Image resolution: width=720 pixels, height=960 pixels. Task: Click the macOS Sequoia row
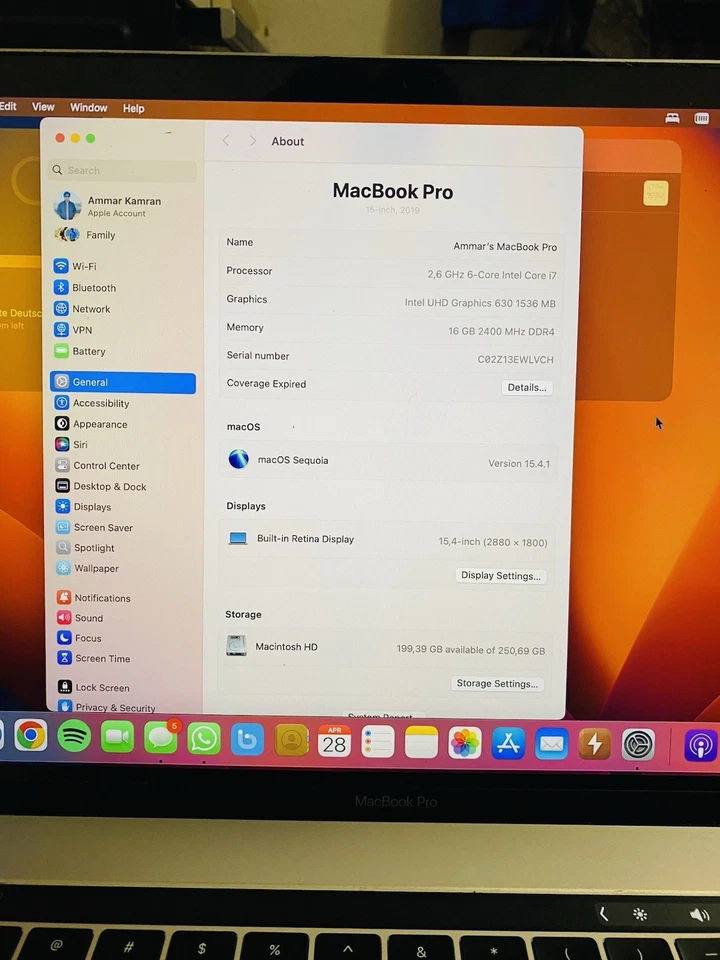(x=388, y=461)
